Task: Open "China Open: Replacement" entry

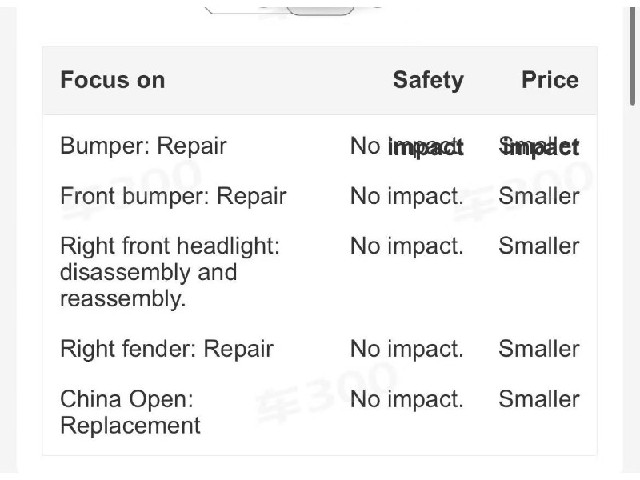Action: 130,412
